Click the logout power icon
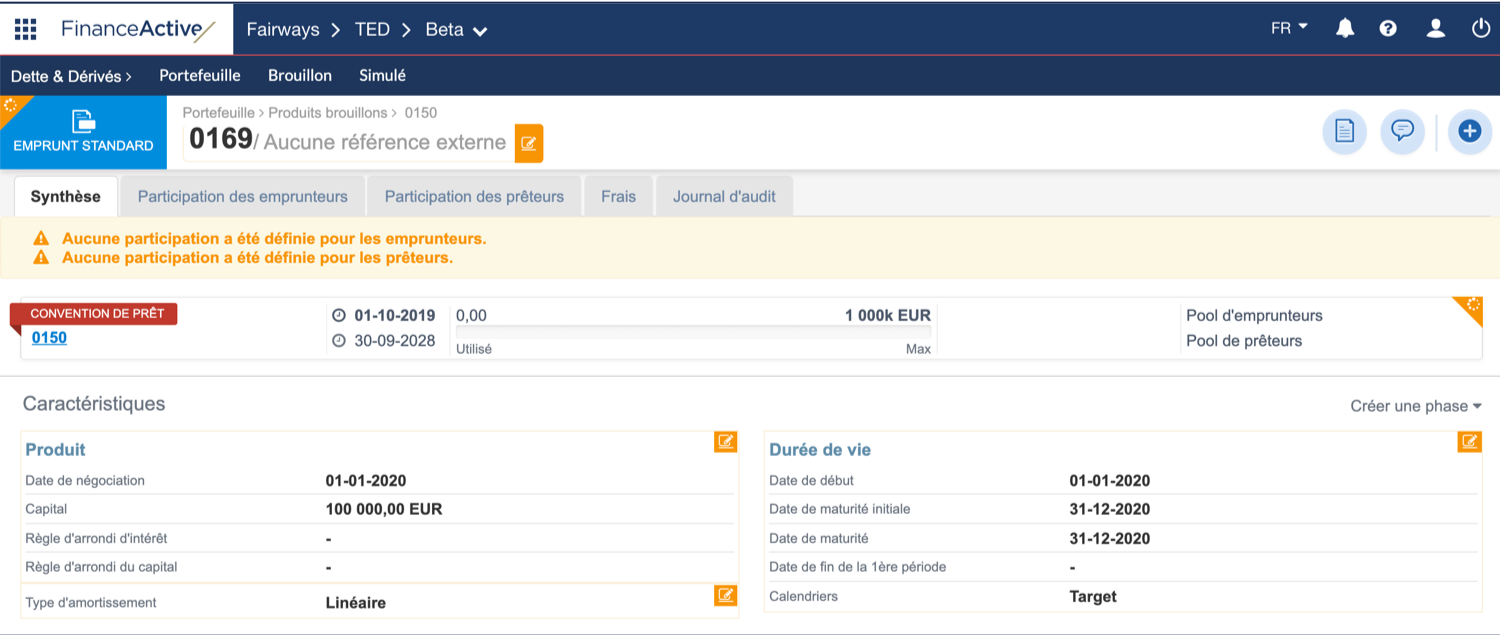Screen dimensions: 1500x635 (1480, 28)
